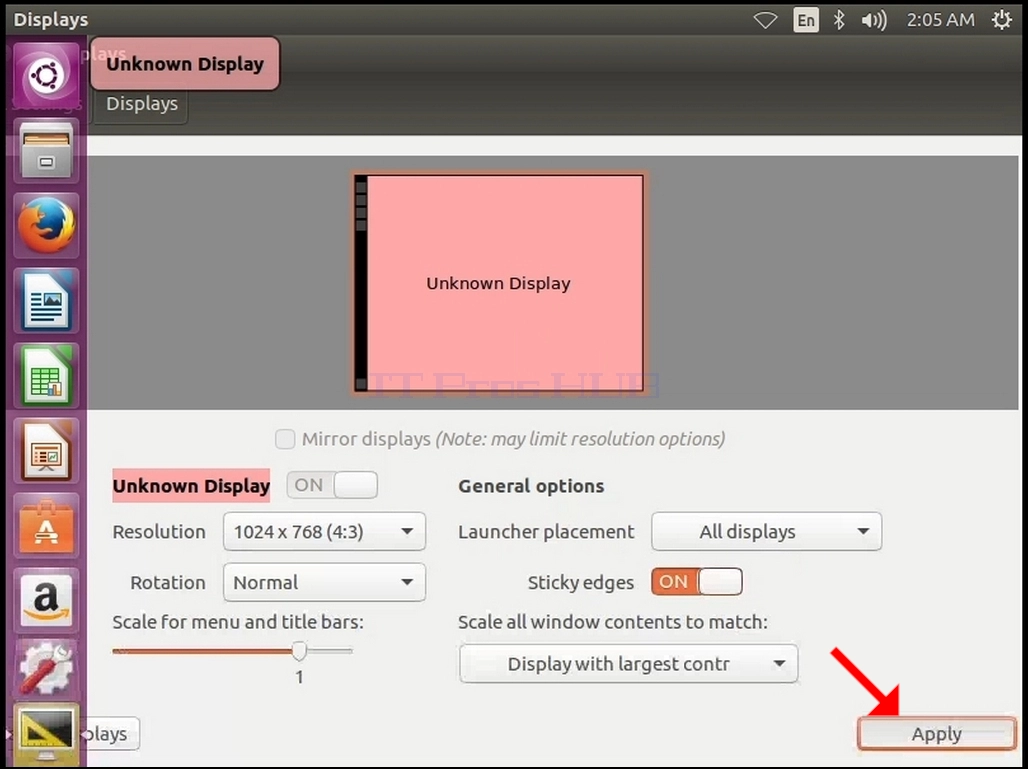Open the Files manager in the launcher

coord(47,151)
